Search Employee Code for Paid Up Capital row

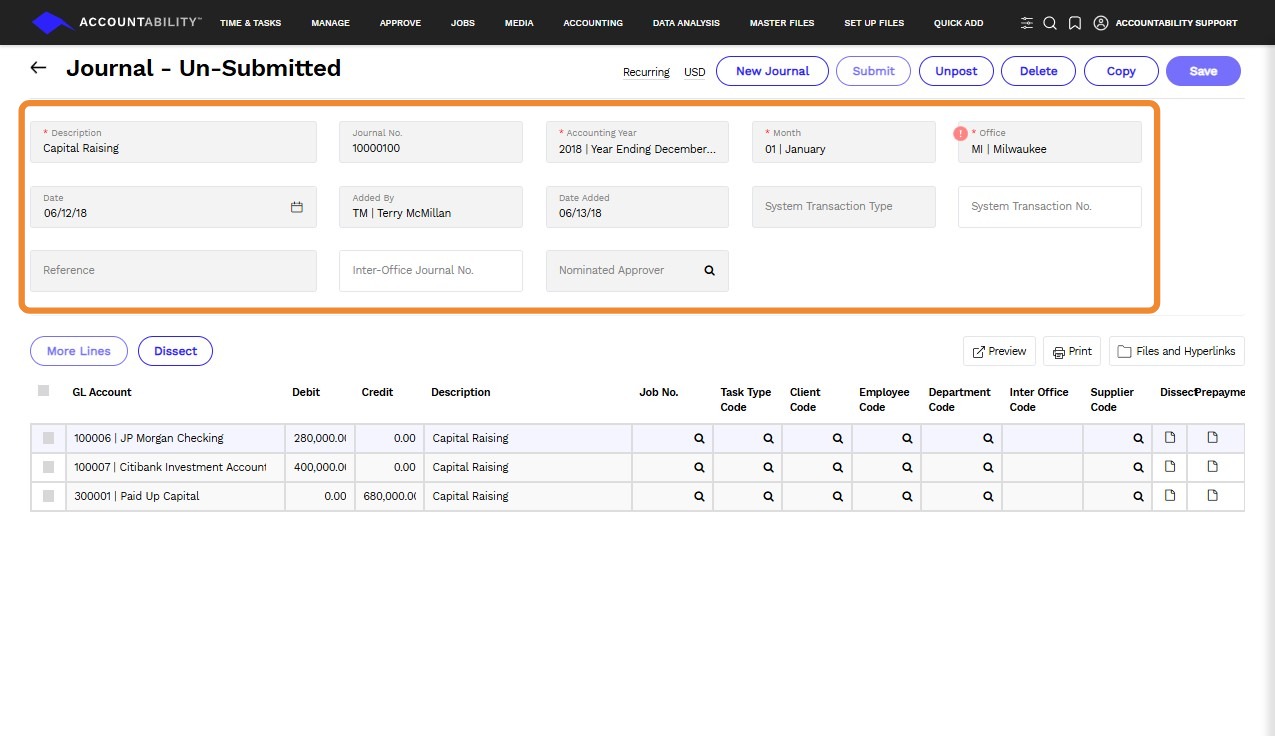[907, 496]
